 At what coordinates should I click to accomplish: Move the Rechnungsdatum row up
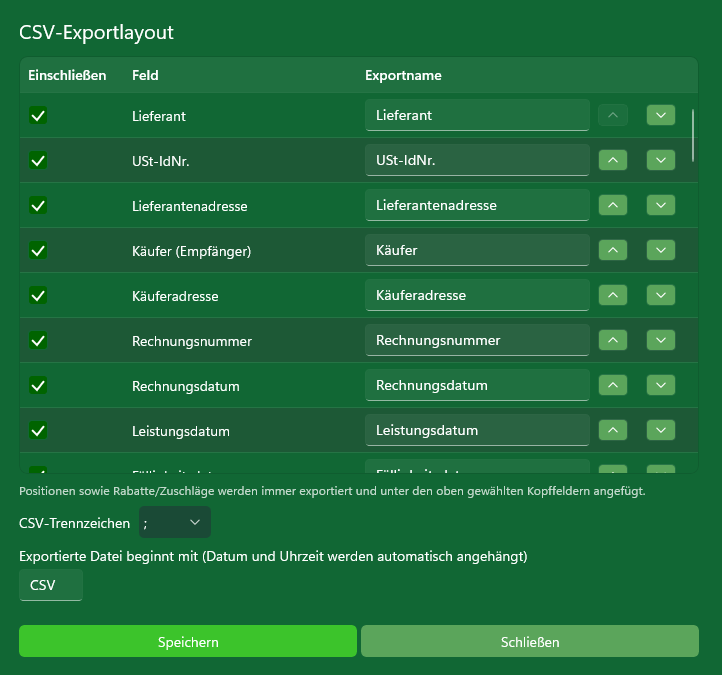point(613,385)
